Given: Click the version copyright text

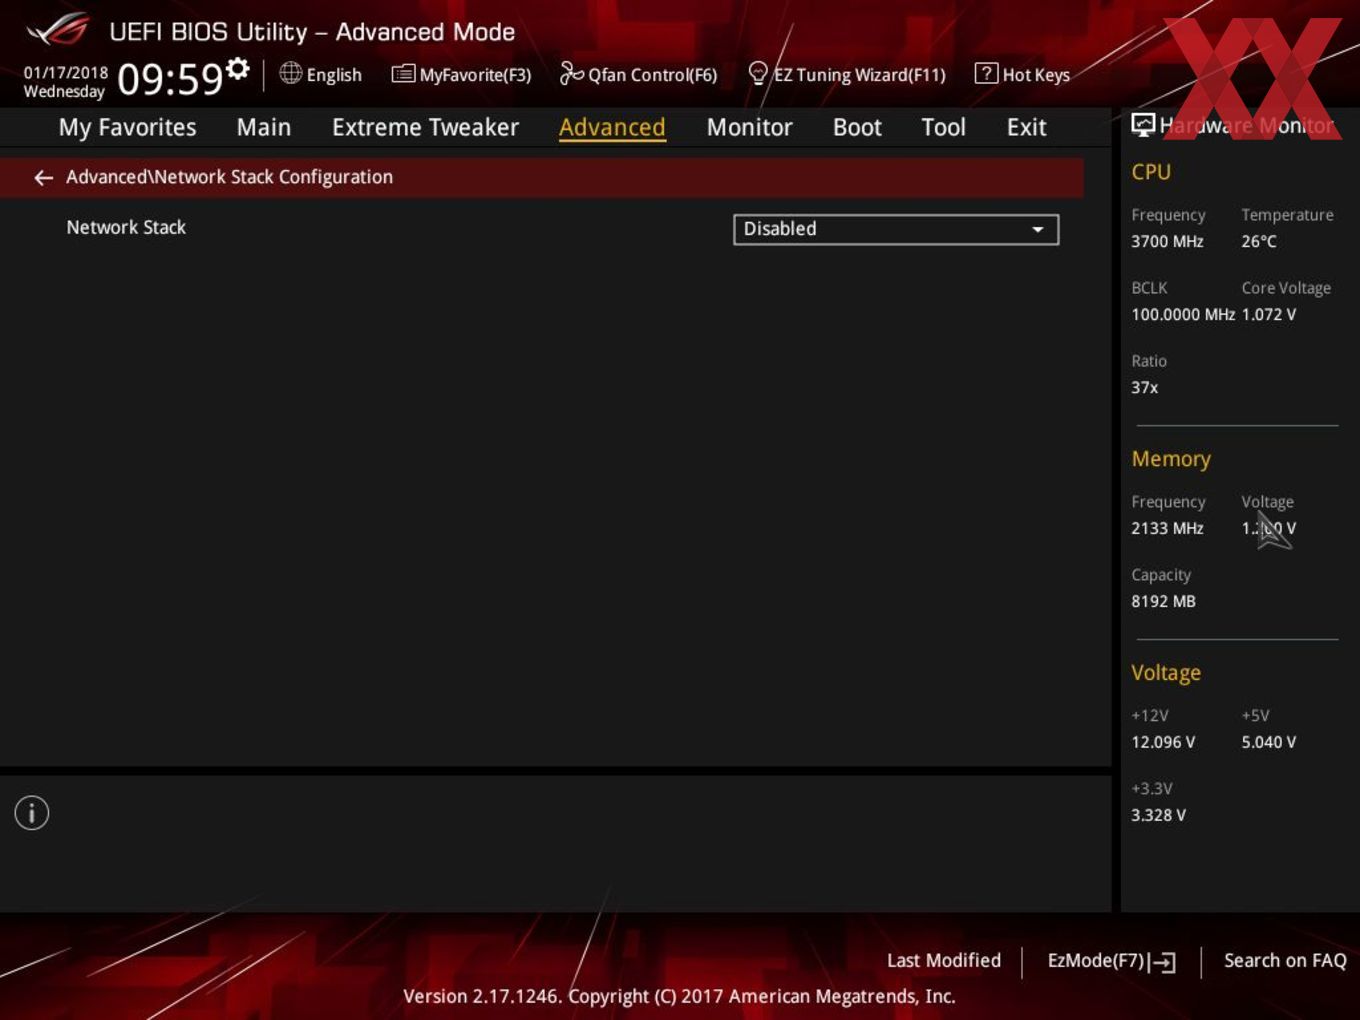Looking at the screenshot, I should coord(679,996).
